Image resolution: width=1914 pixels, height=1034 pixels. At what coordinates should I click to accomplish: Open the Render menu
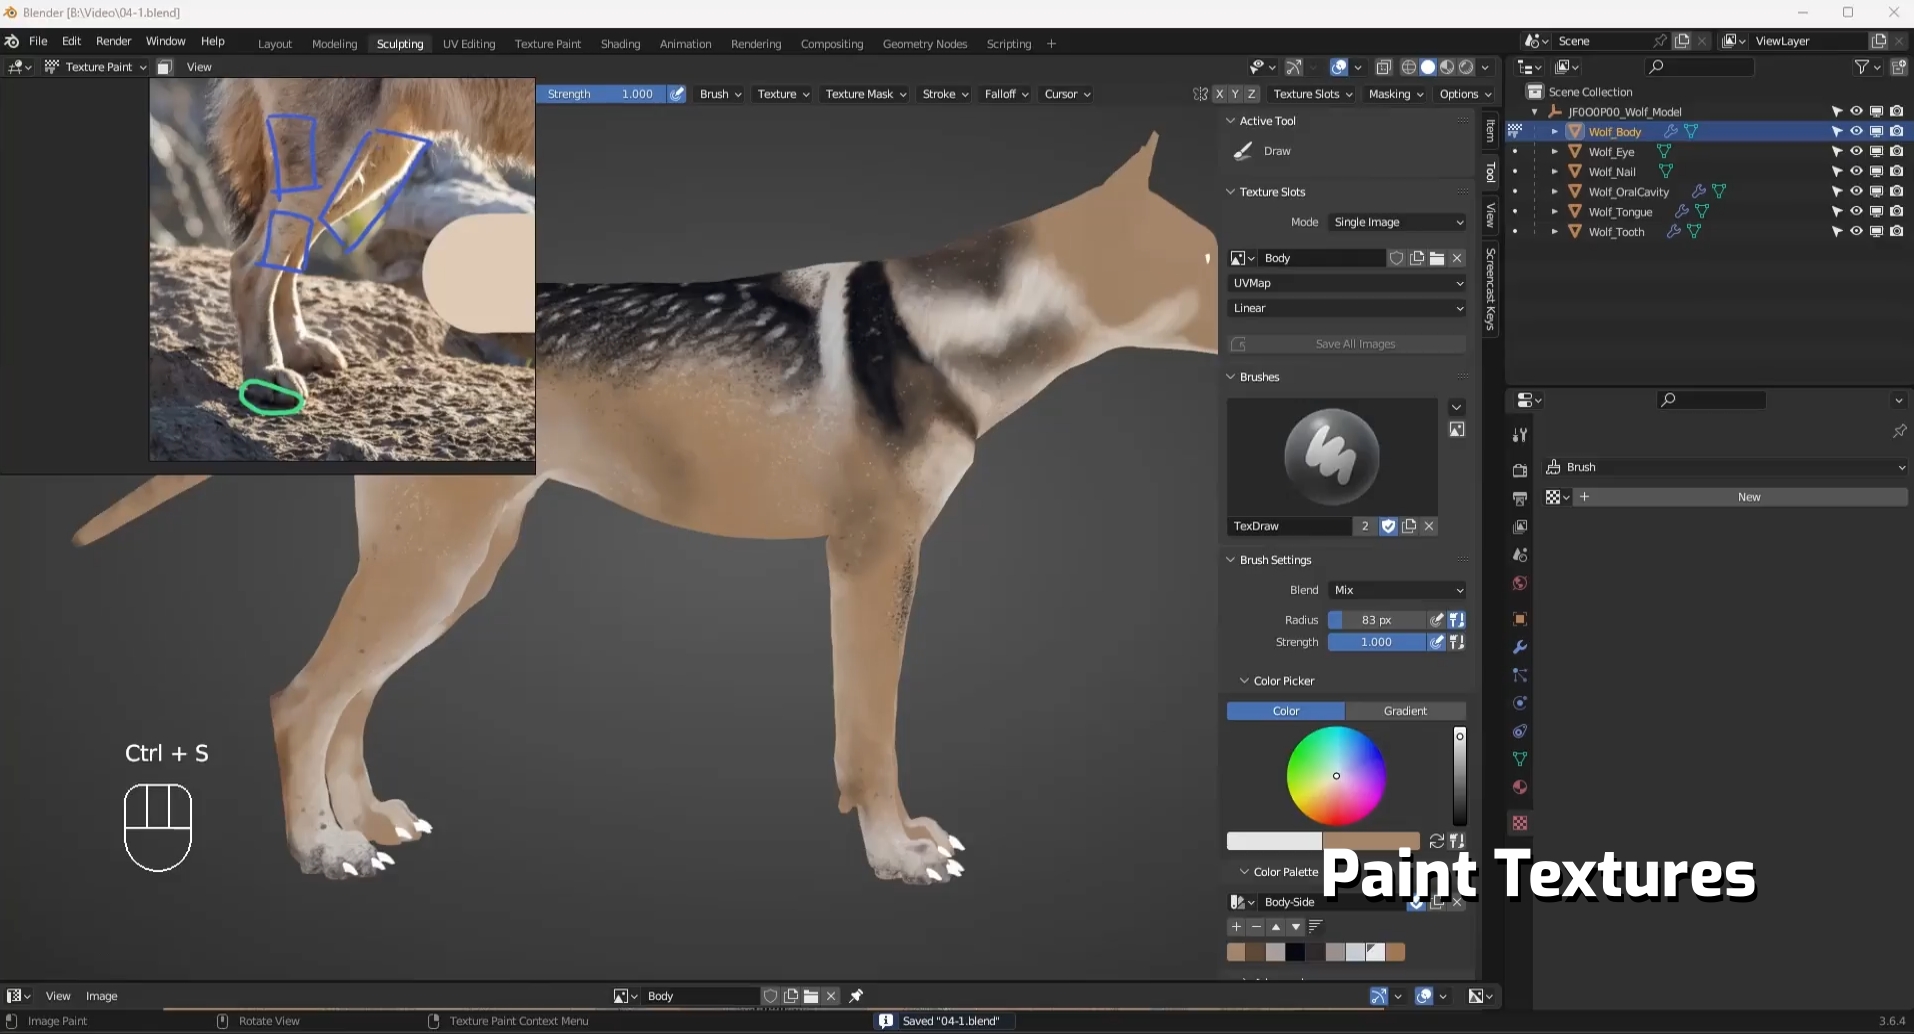113,41
